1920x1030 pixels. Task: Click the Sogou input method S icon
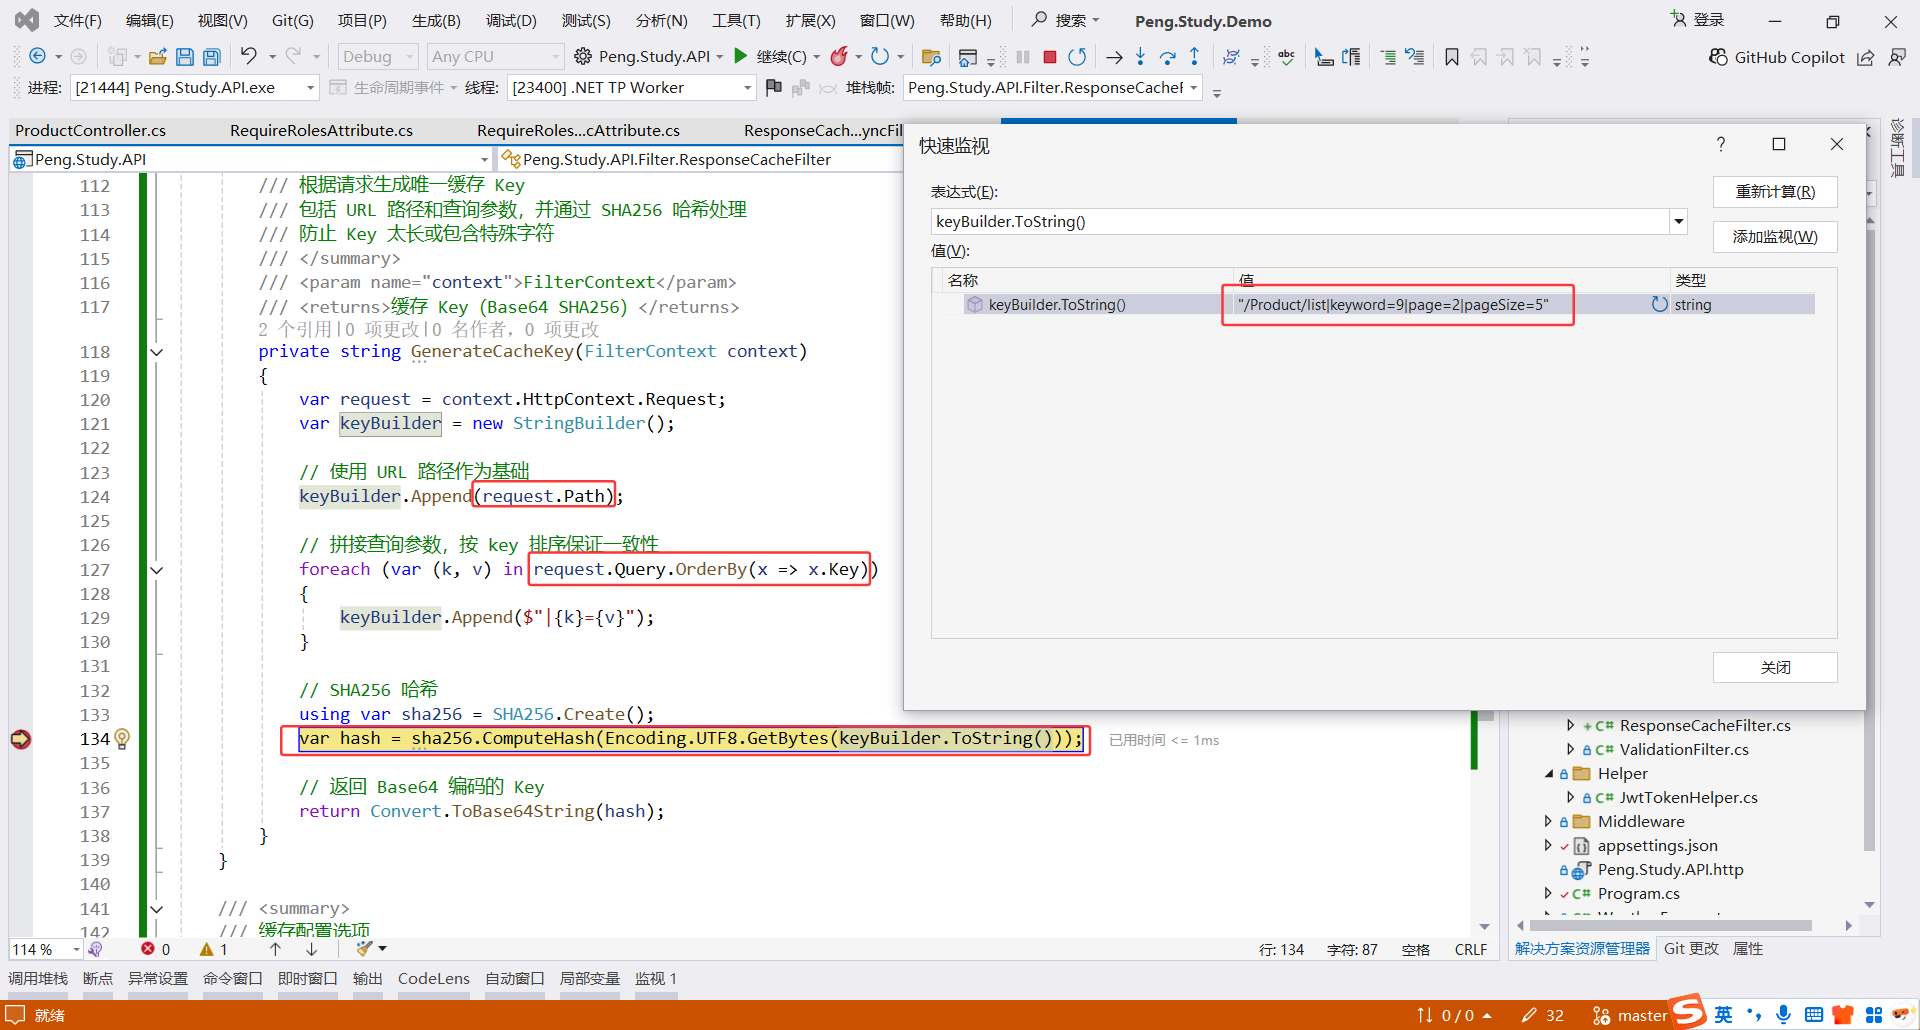[1688, 1012]
